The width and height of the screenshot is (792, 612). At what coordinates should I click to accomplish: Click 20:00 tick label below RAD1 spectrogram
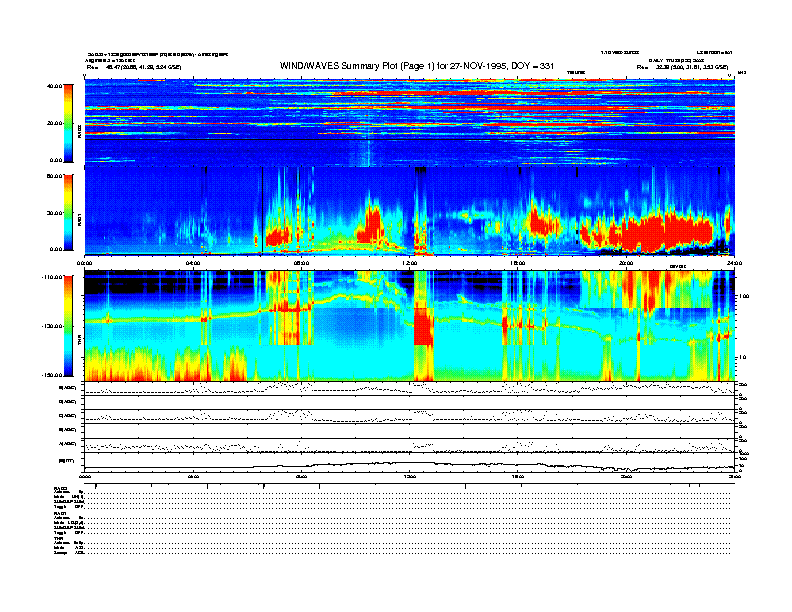click(626, 263)
